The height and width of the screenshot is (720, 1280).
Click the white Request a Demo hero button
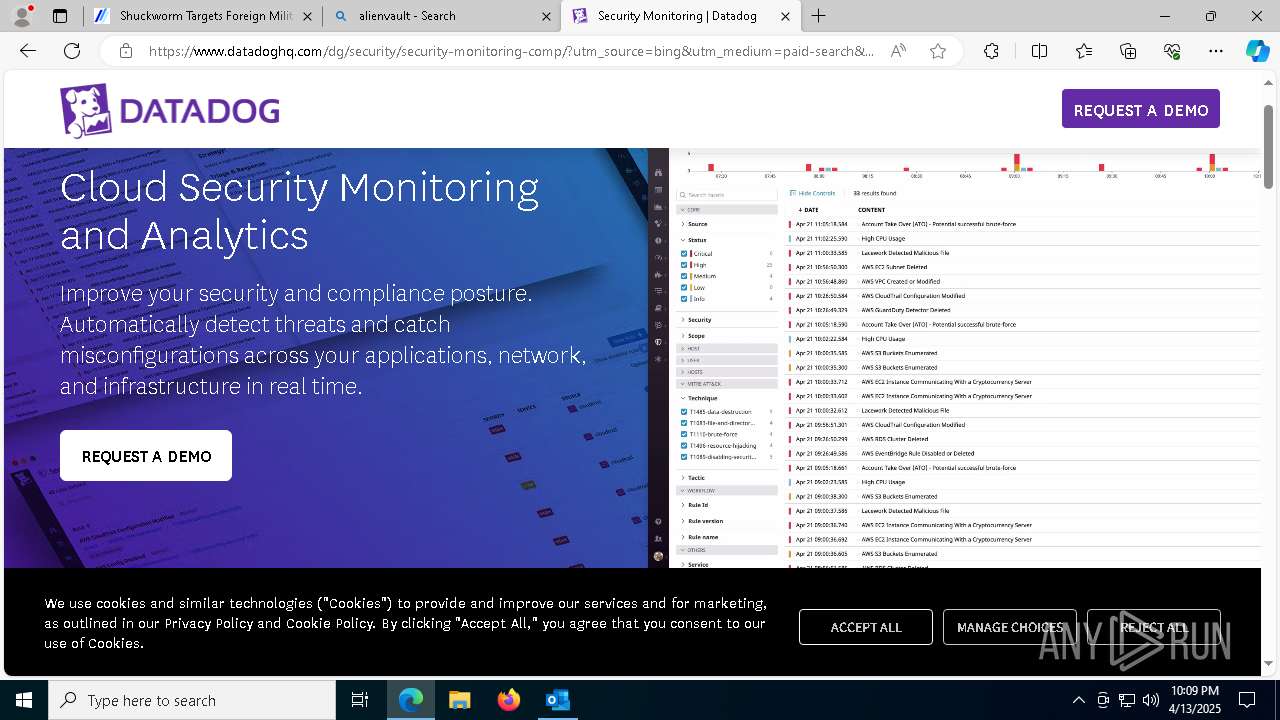click(x=146, y=456)
